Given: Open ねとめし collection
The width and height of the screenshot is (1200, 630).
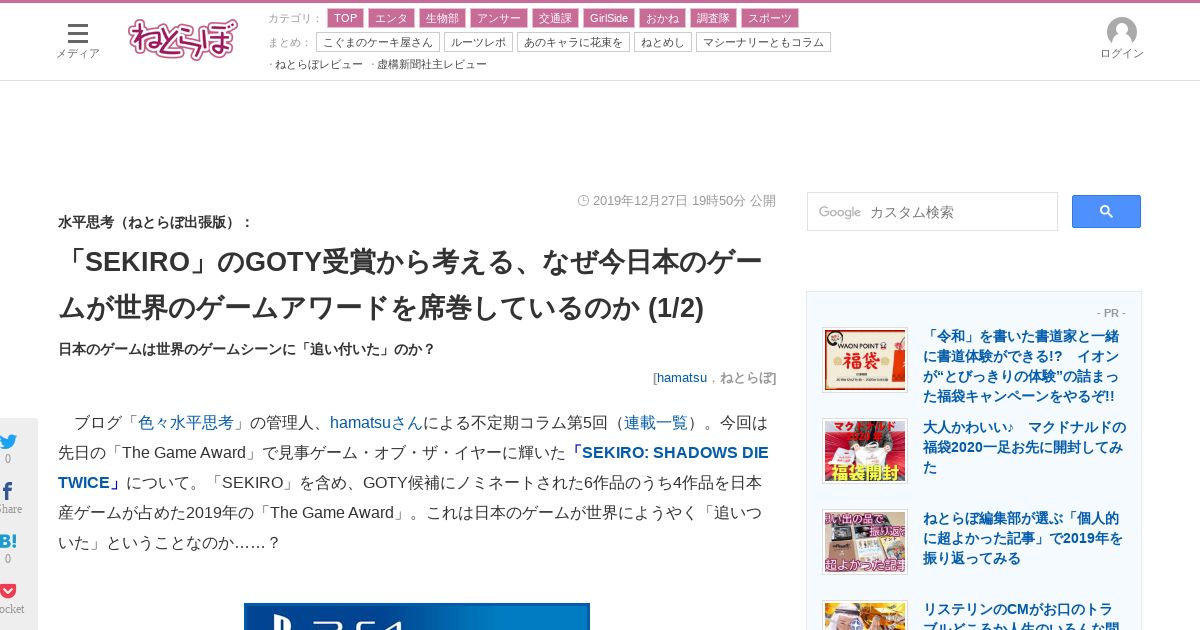Looking at the screenshot, I should pos(663,42).
